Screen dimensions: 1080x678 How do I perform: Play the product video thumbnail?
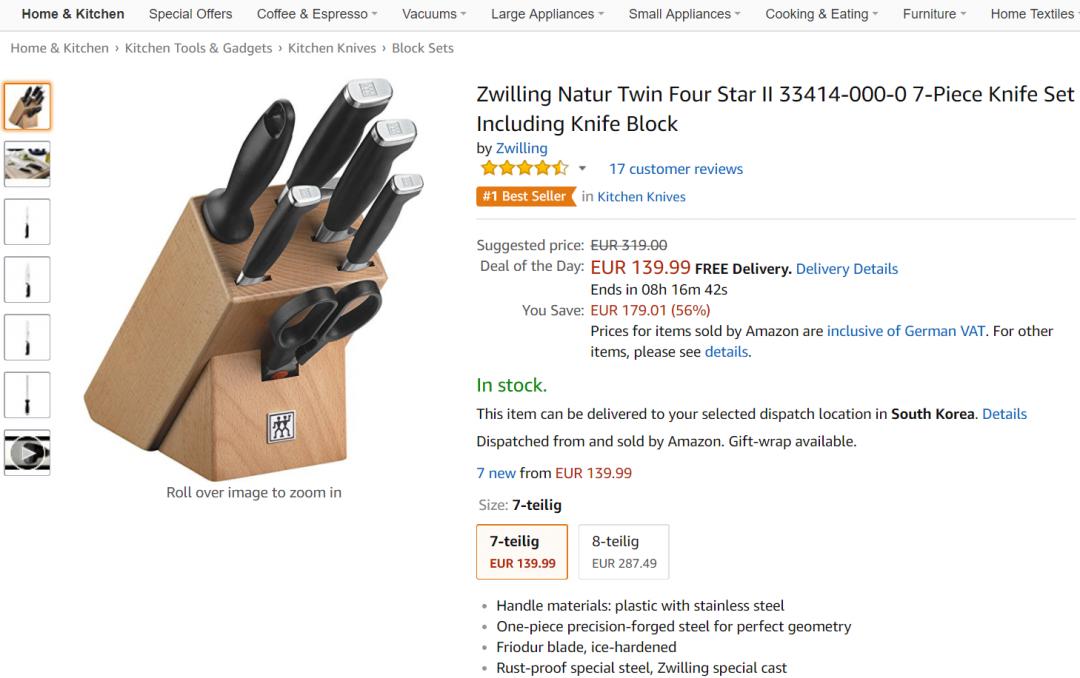[27, 453]
